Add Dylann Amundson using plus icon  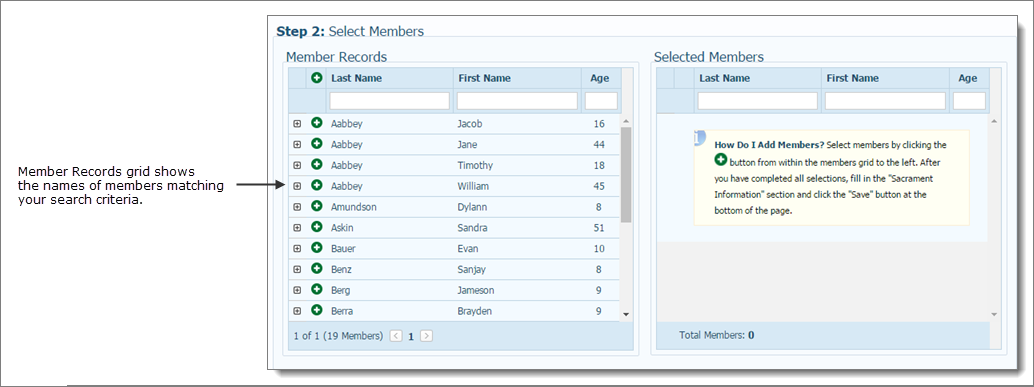(317, 206)
